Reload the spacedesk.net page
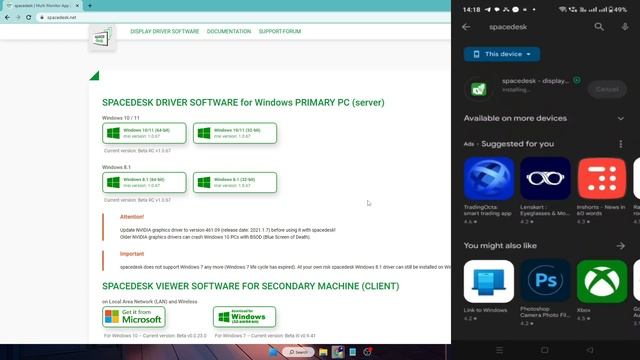Viewport: 640px width, 360px height. (29, 18)
